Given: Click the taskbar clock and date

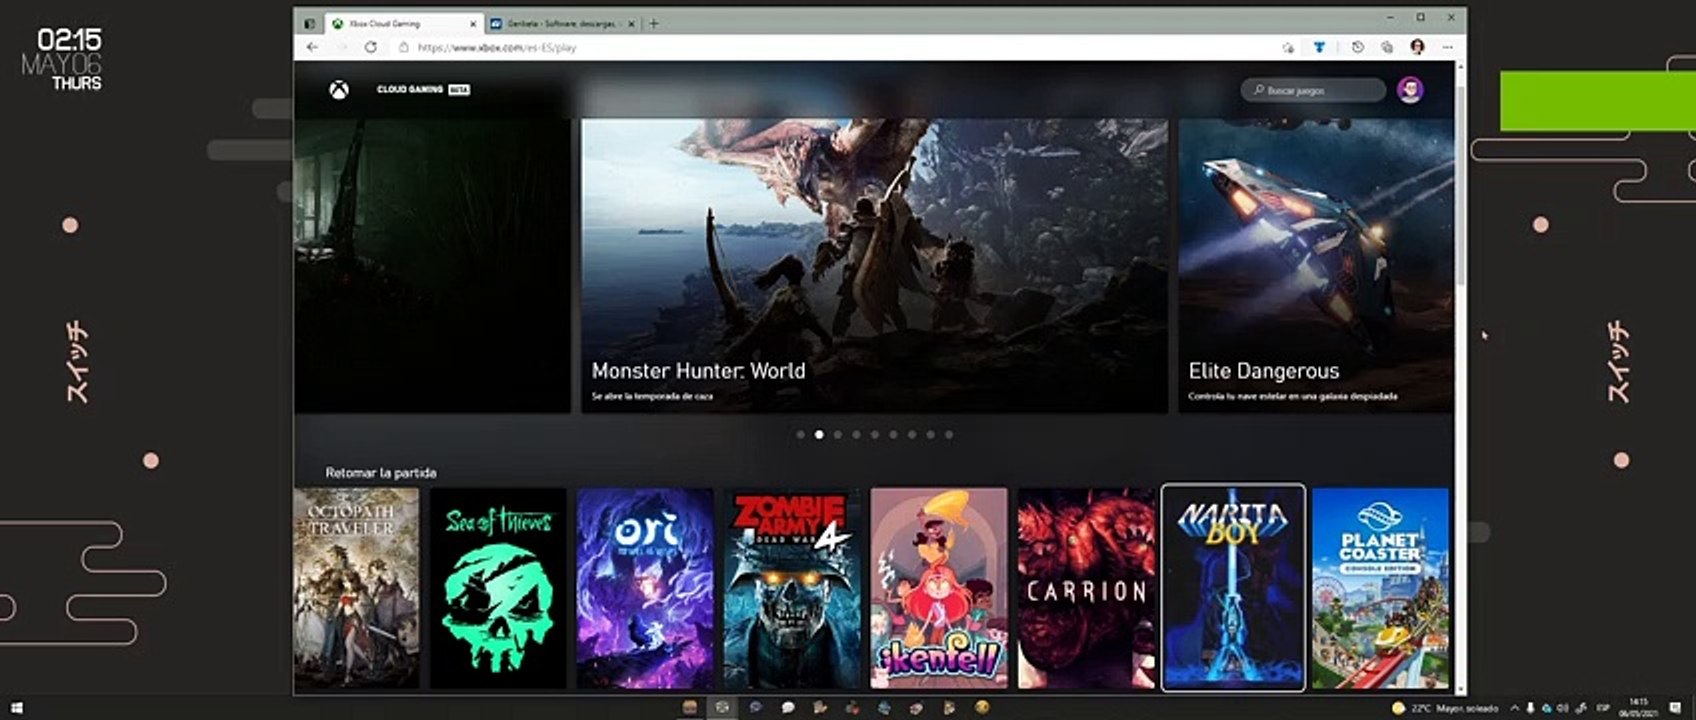Looking at the screenshot, I should pyautogui.click(x=1638, y=708).
